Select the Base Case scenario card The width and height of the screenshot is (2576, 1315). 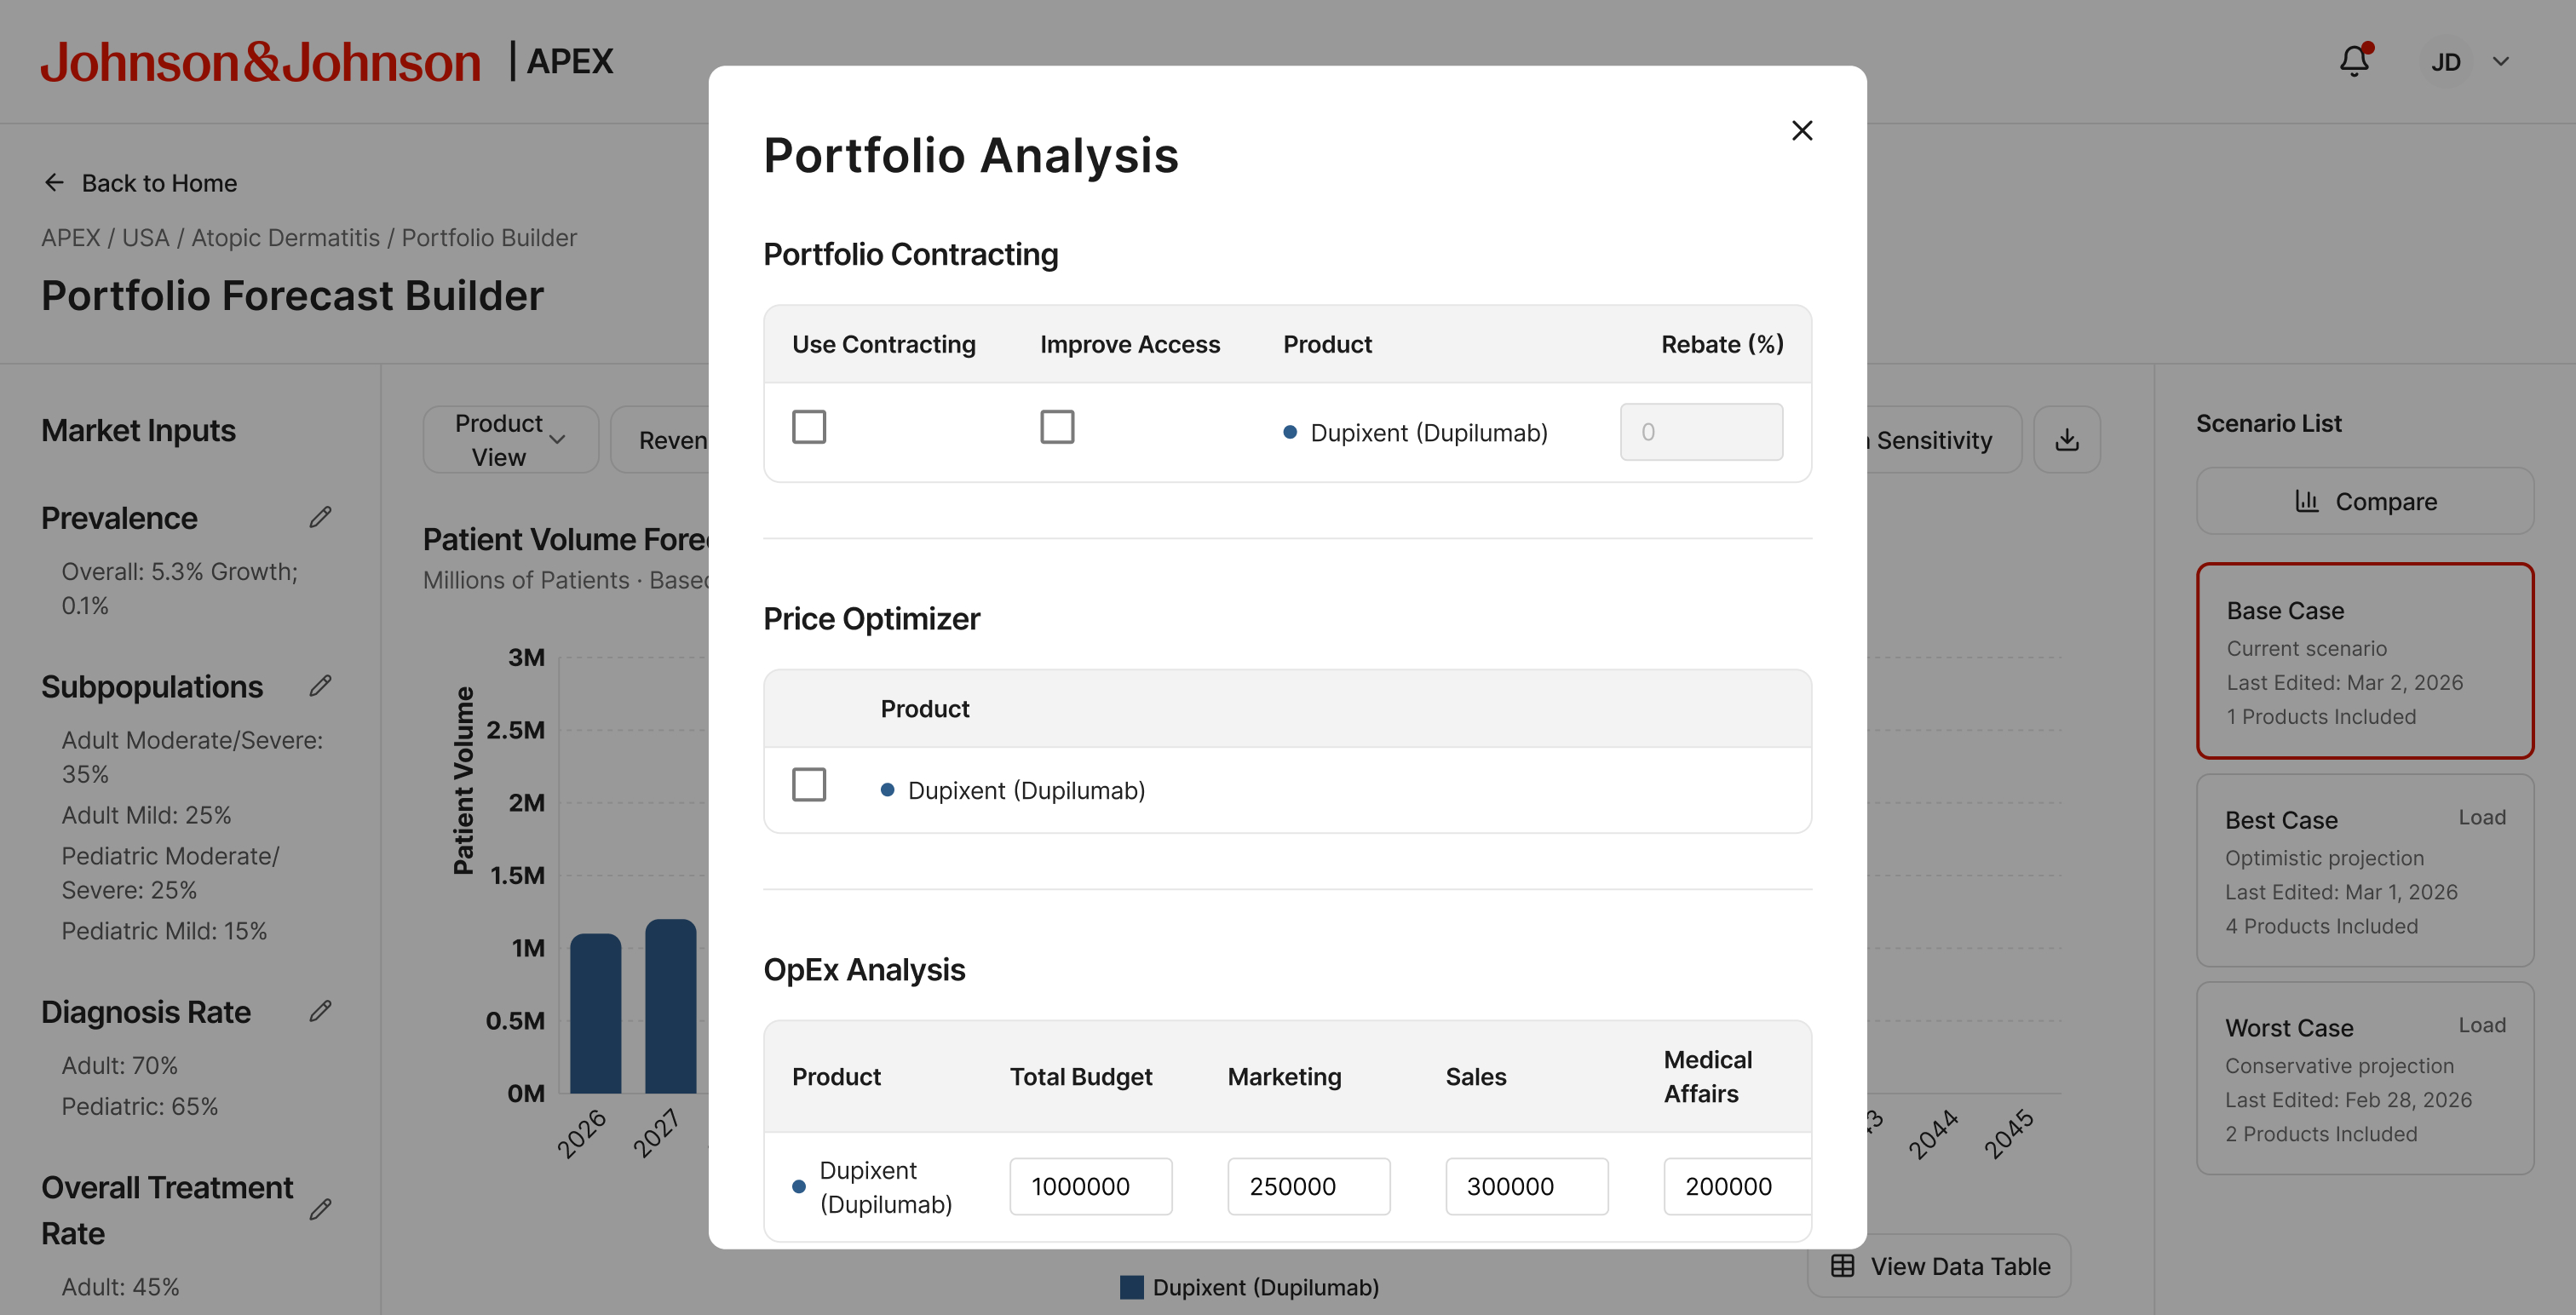tap(2364, 660)
